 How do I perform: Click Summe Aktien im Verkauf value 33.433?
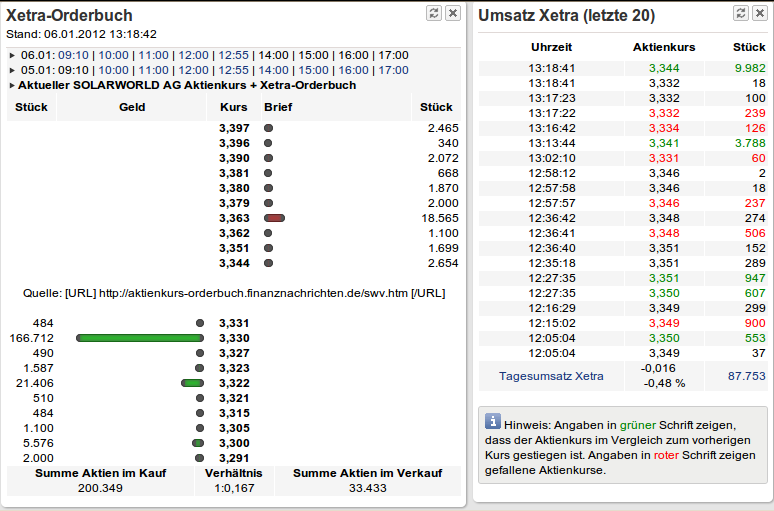click(x=367, y=488)
